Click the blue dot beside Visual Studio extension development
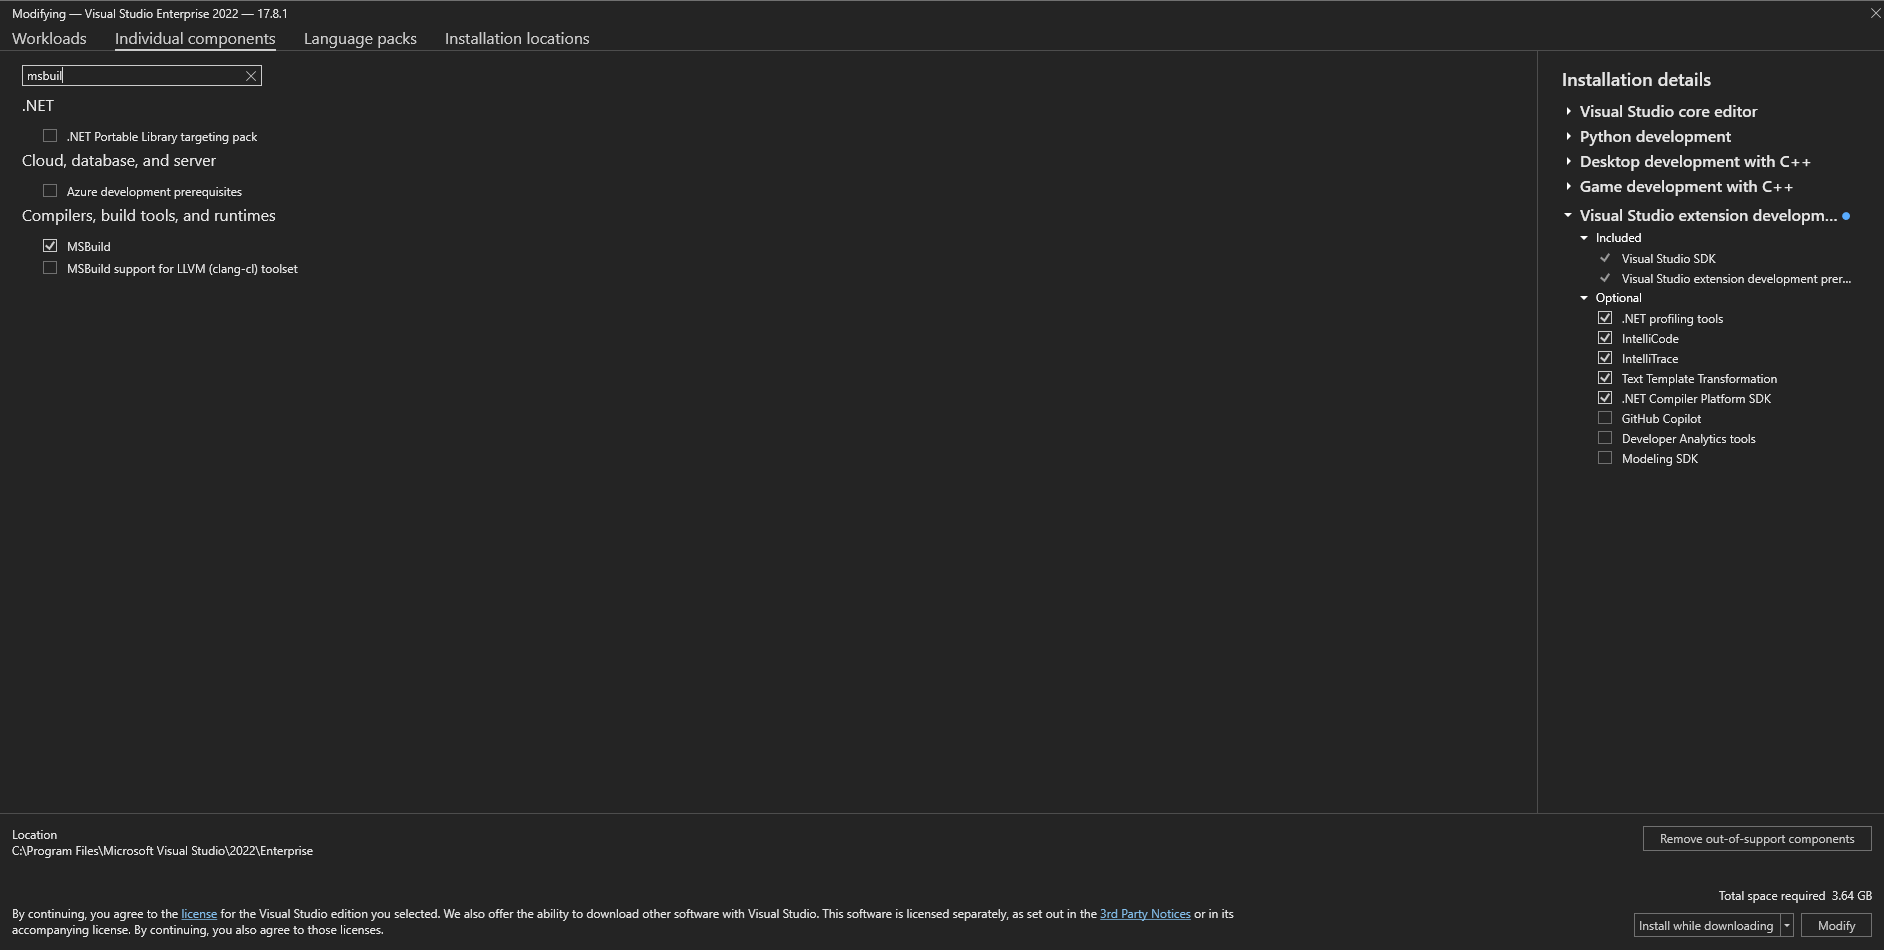This screenshot has width=1884, height=950. click(1846, 216)
